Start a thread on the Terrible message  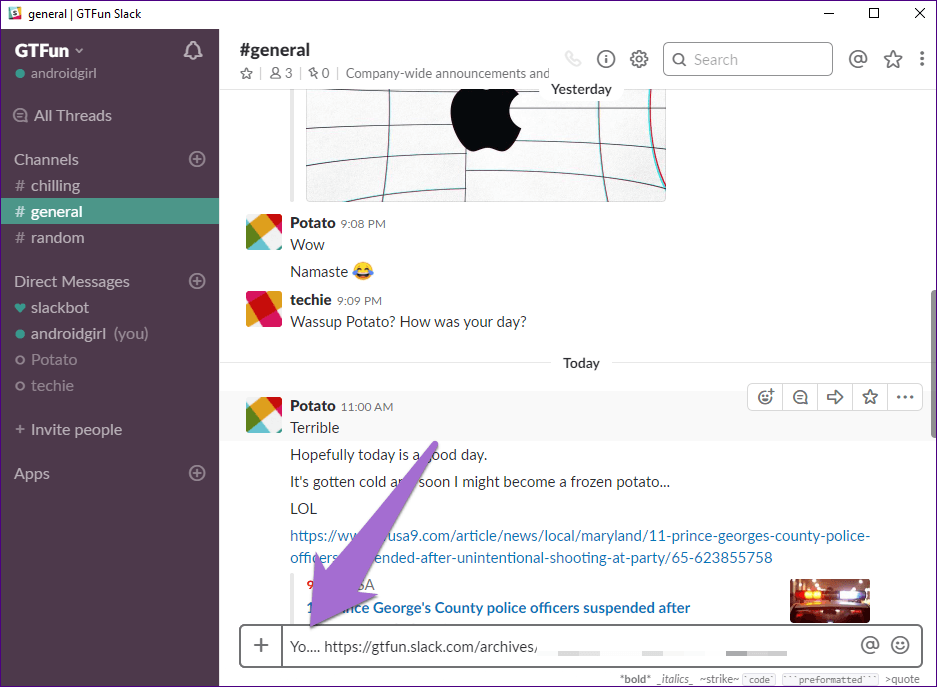pyautogui.click(x=800, y=397)
